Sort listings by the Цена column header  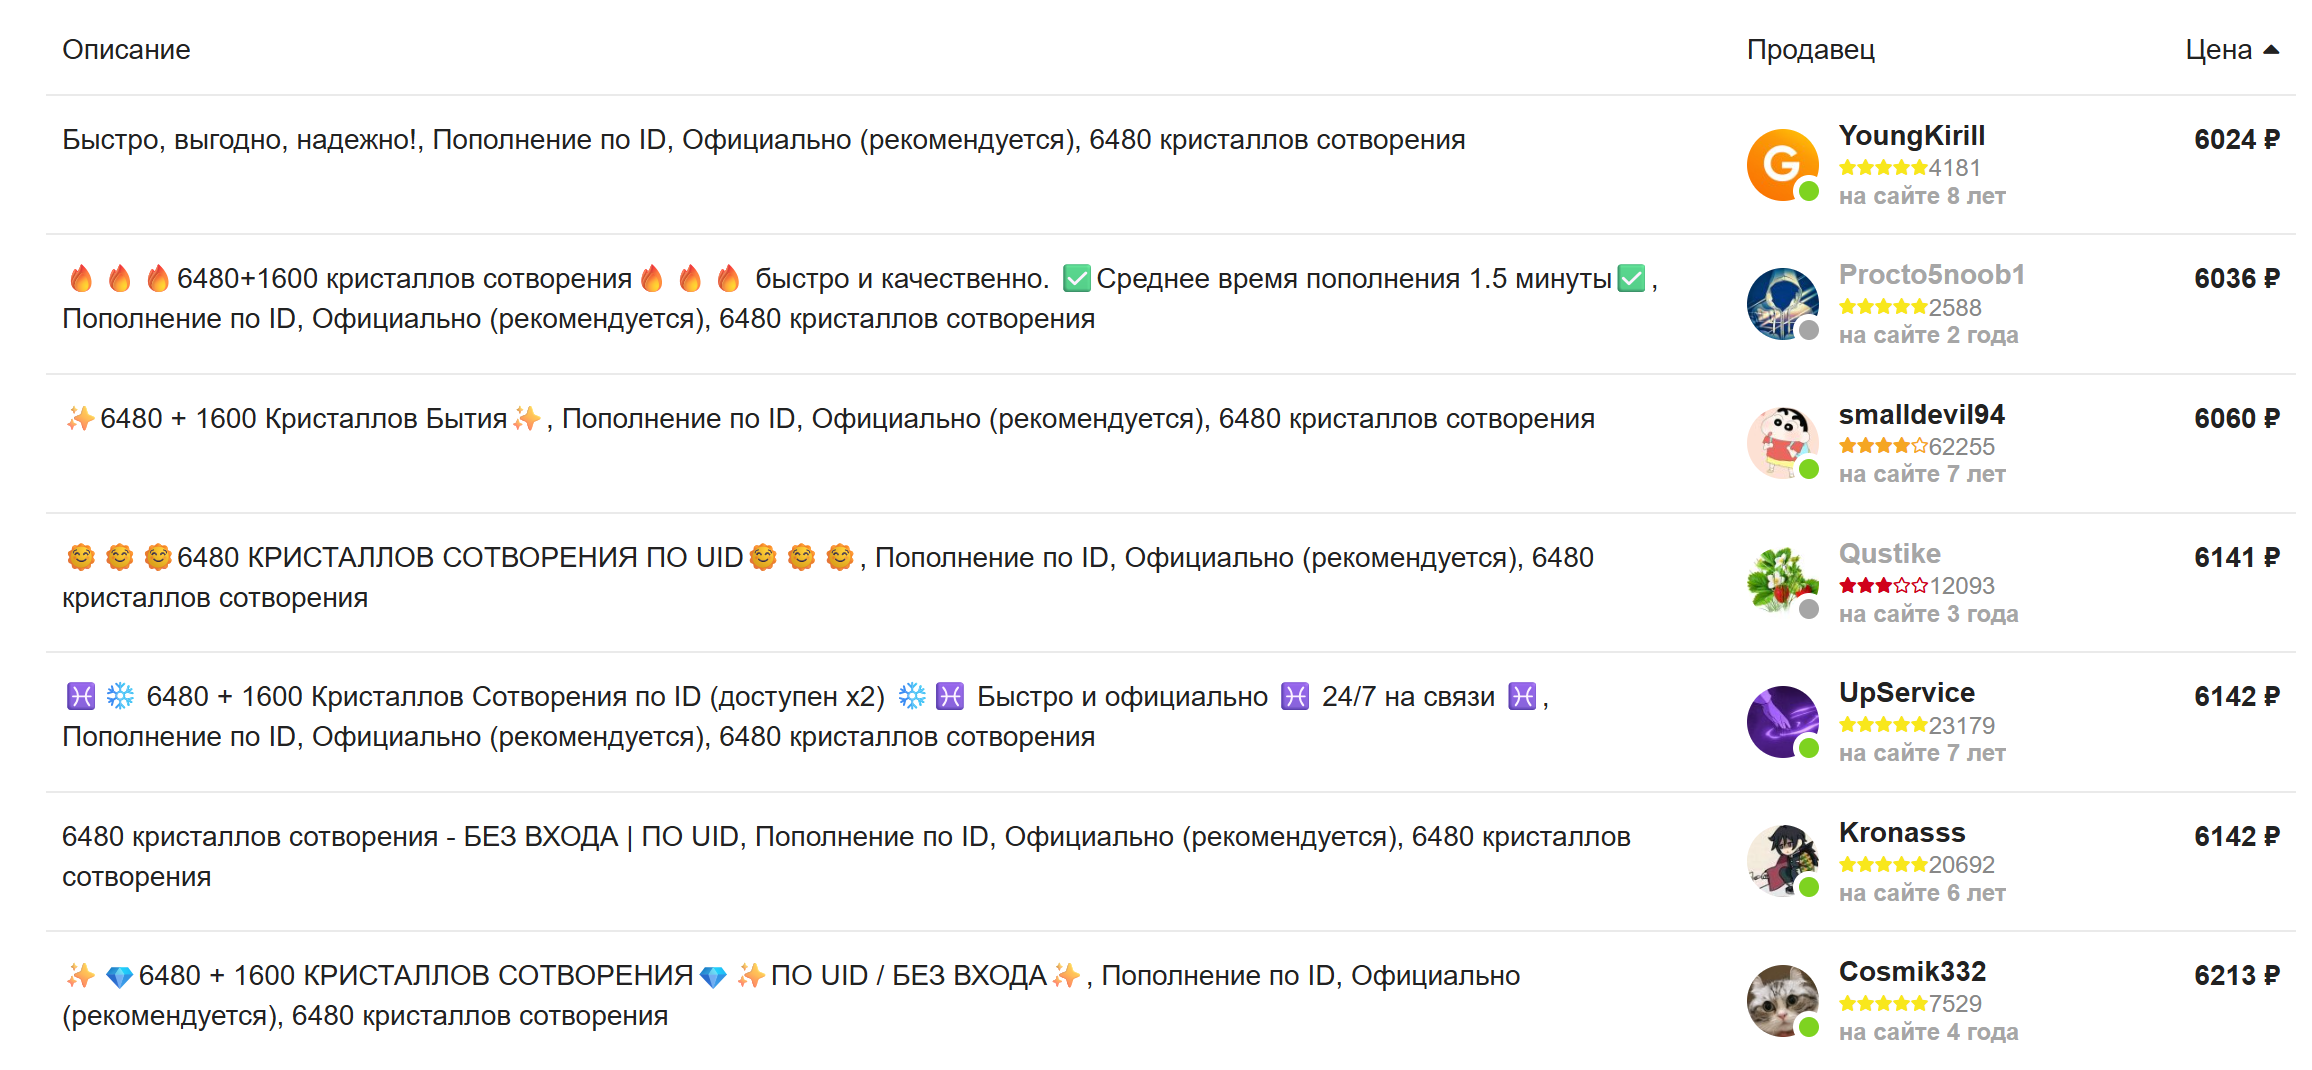(x=2218, y=50)
